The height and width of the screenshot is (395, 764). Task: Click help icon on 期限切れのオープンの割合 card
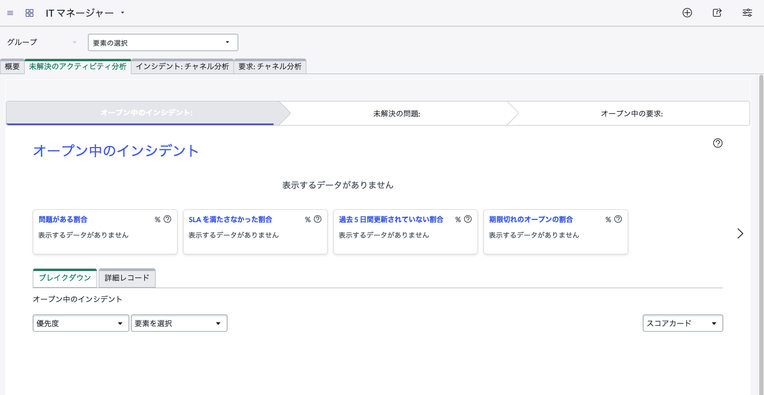[x=618, y=219]
